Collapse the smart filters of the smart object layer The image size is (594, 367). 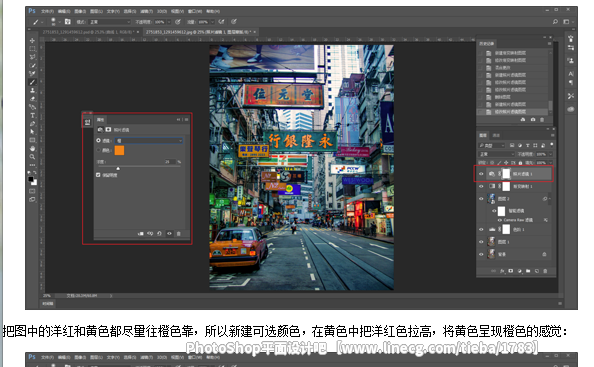point(549,199)
